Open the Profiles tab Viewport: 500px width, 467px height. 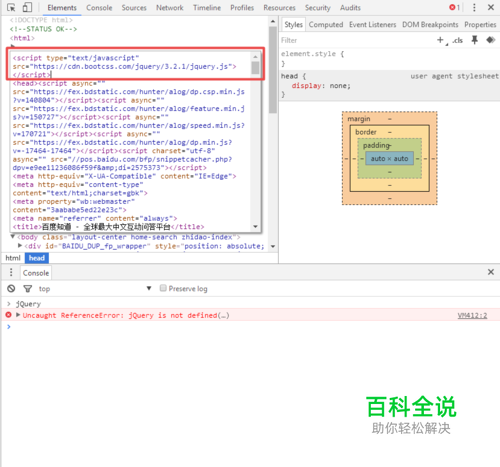pyautogui.click(x=242, y=8)
